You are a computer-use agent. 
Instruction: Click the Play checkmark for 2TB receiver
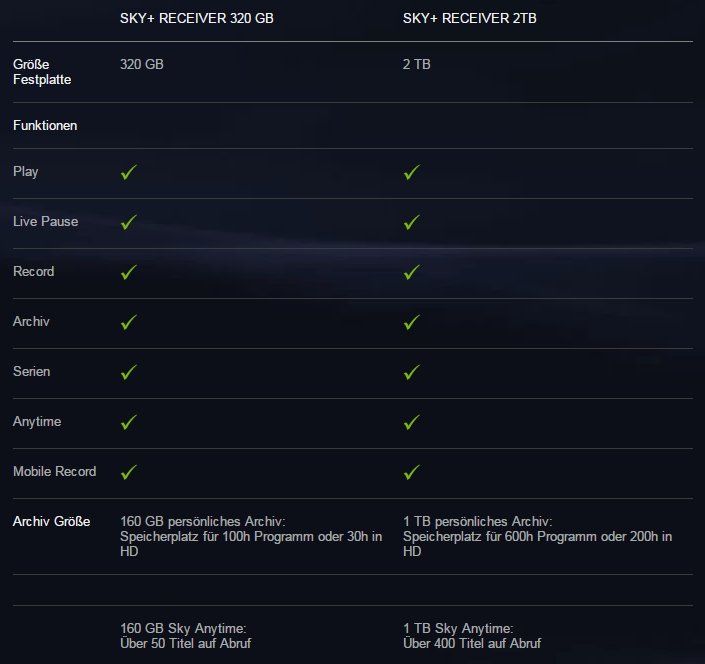click(411, 172)
